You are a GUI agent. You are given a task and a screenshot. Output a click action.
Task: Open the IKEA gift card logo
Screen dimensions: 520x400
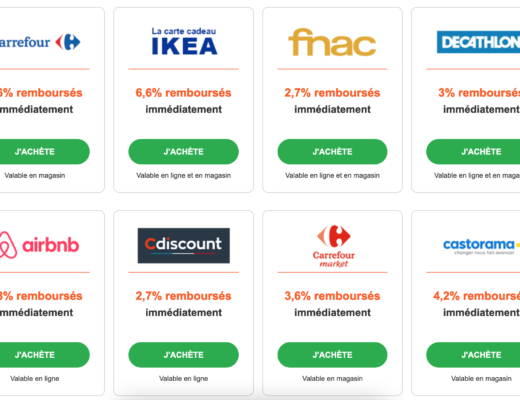point(184,41)
